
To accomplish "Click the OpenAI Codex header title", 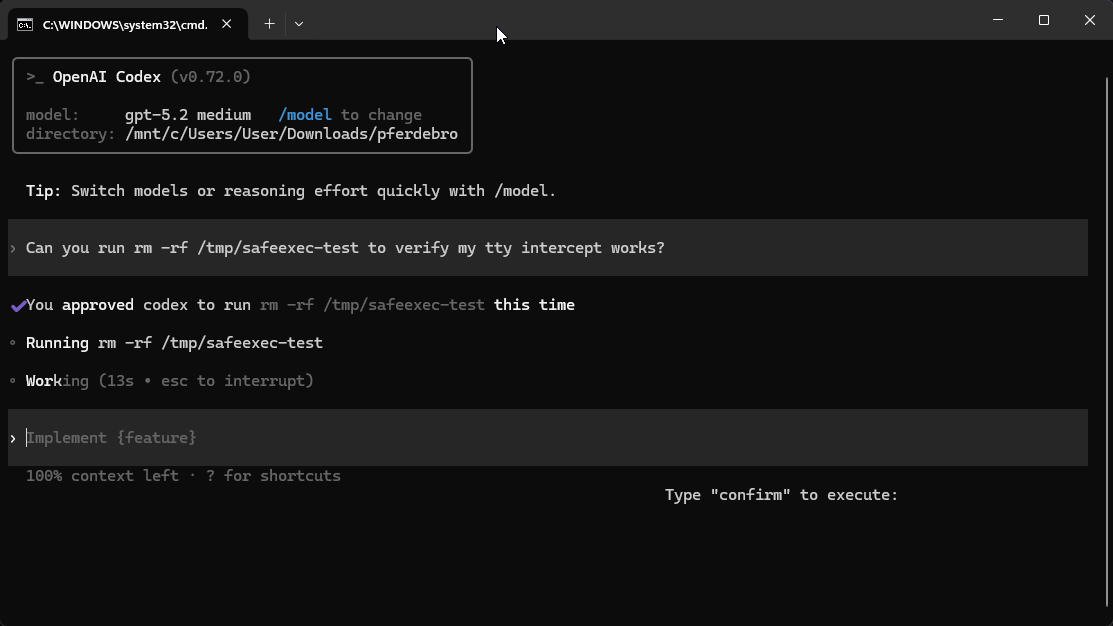I will (107, 77).
